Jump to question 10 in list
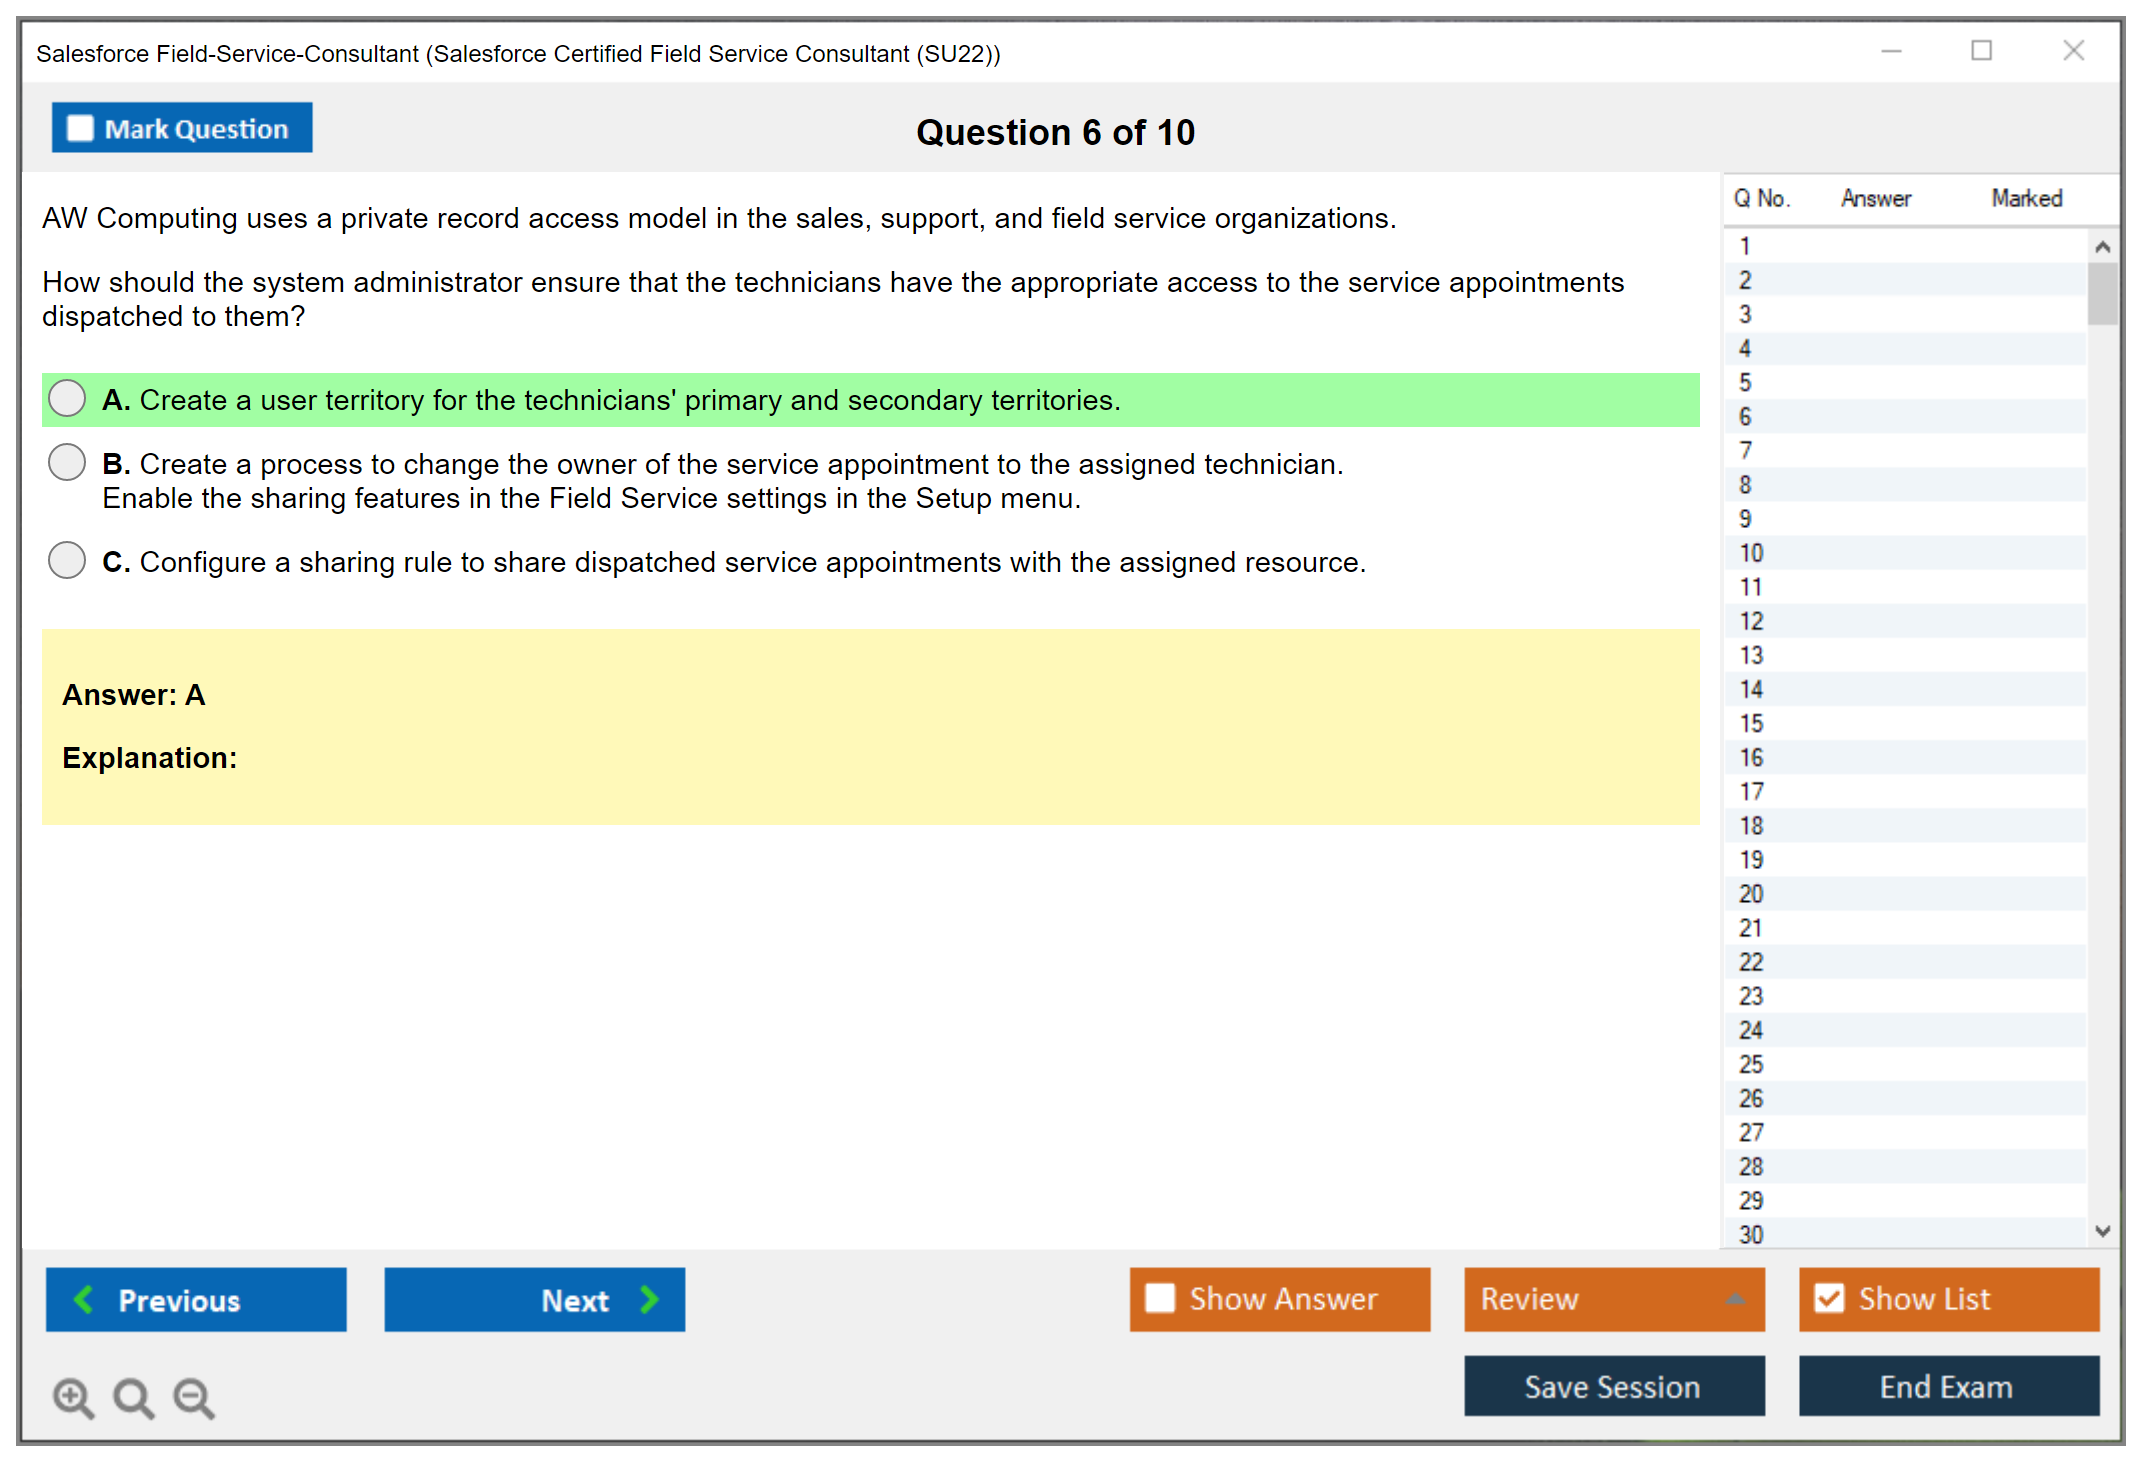This screenshot has height=1470, width=2150. (x=1751, y=553)
